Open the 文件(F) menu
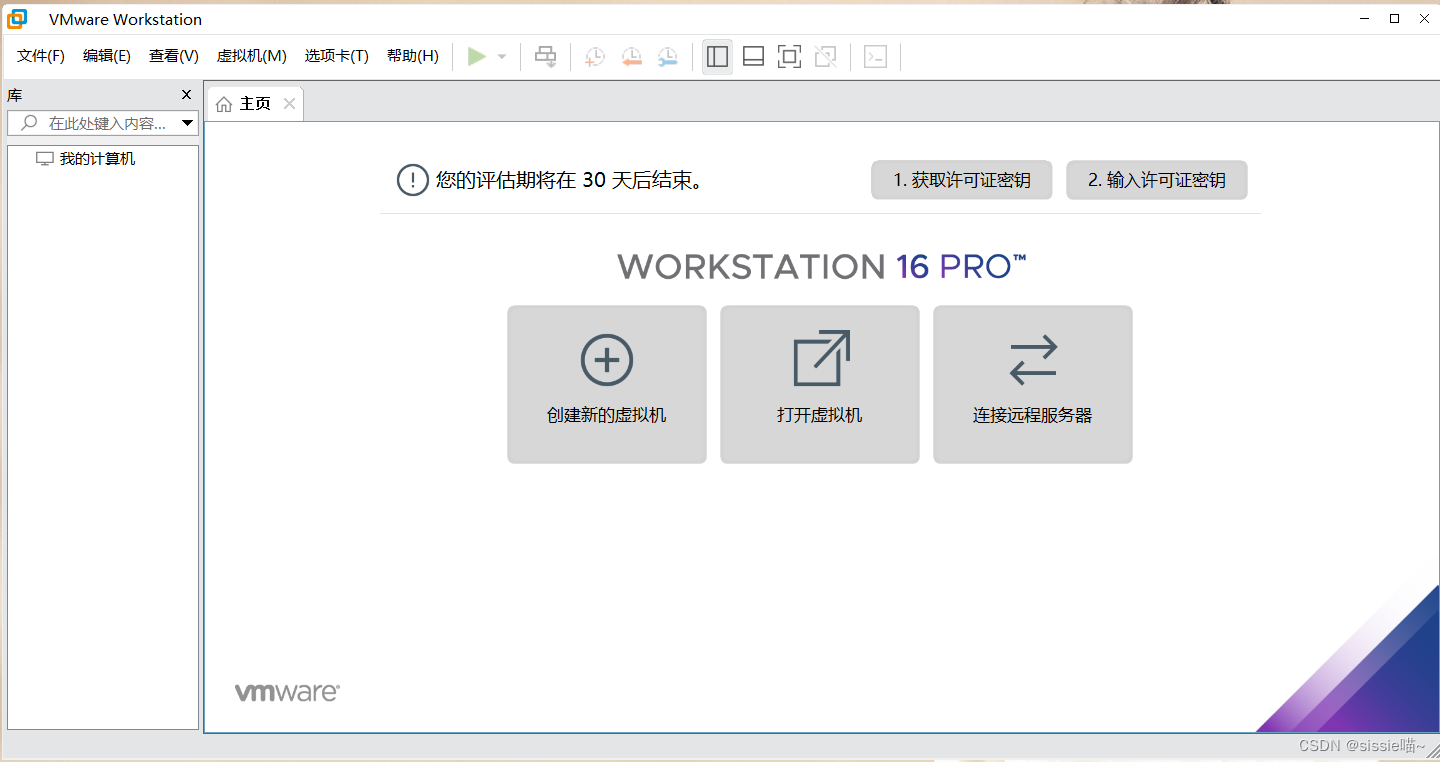The width and height of the screenshot is (1440, 762). tap(41, 56)
